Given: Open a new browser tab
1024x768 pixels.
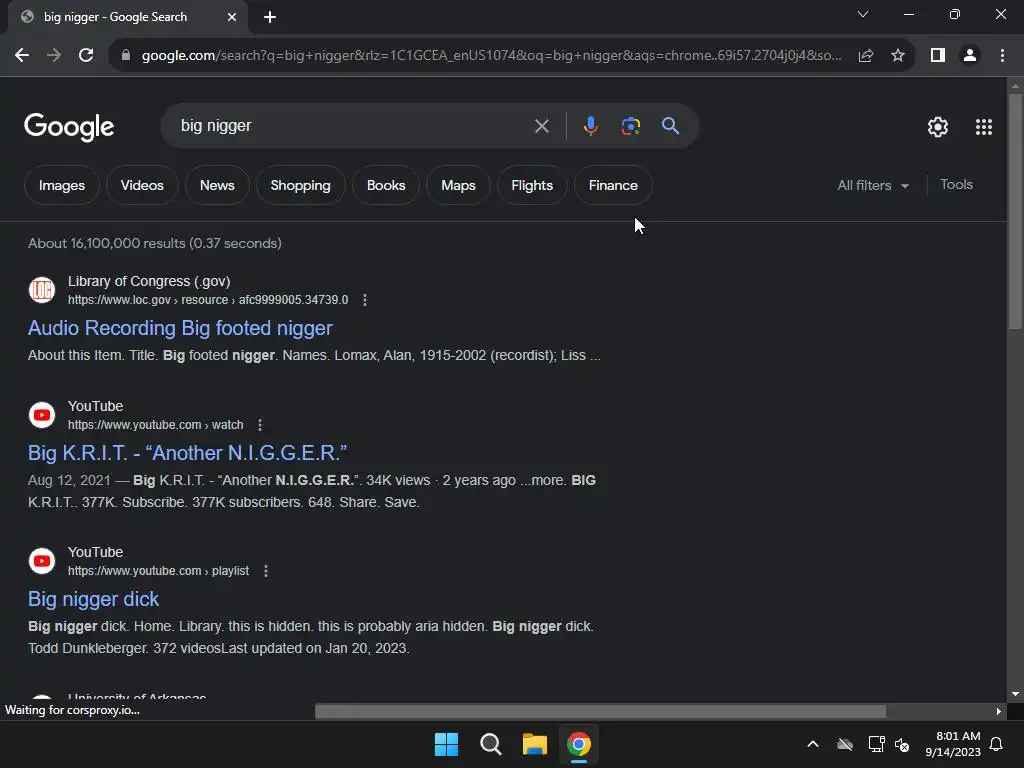Looking at the screenshot, I should click(270, 17).
